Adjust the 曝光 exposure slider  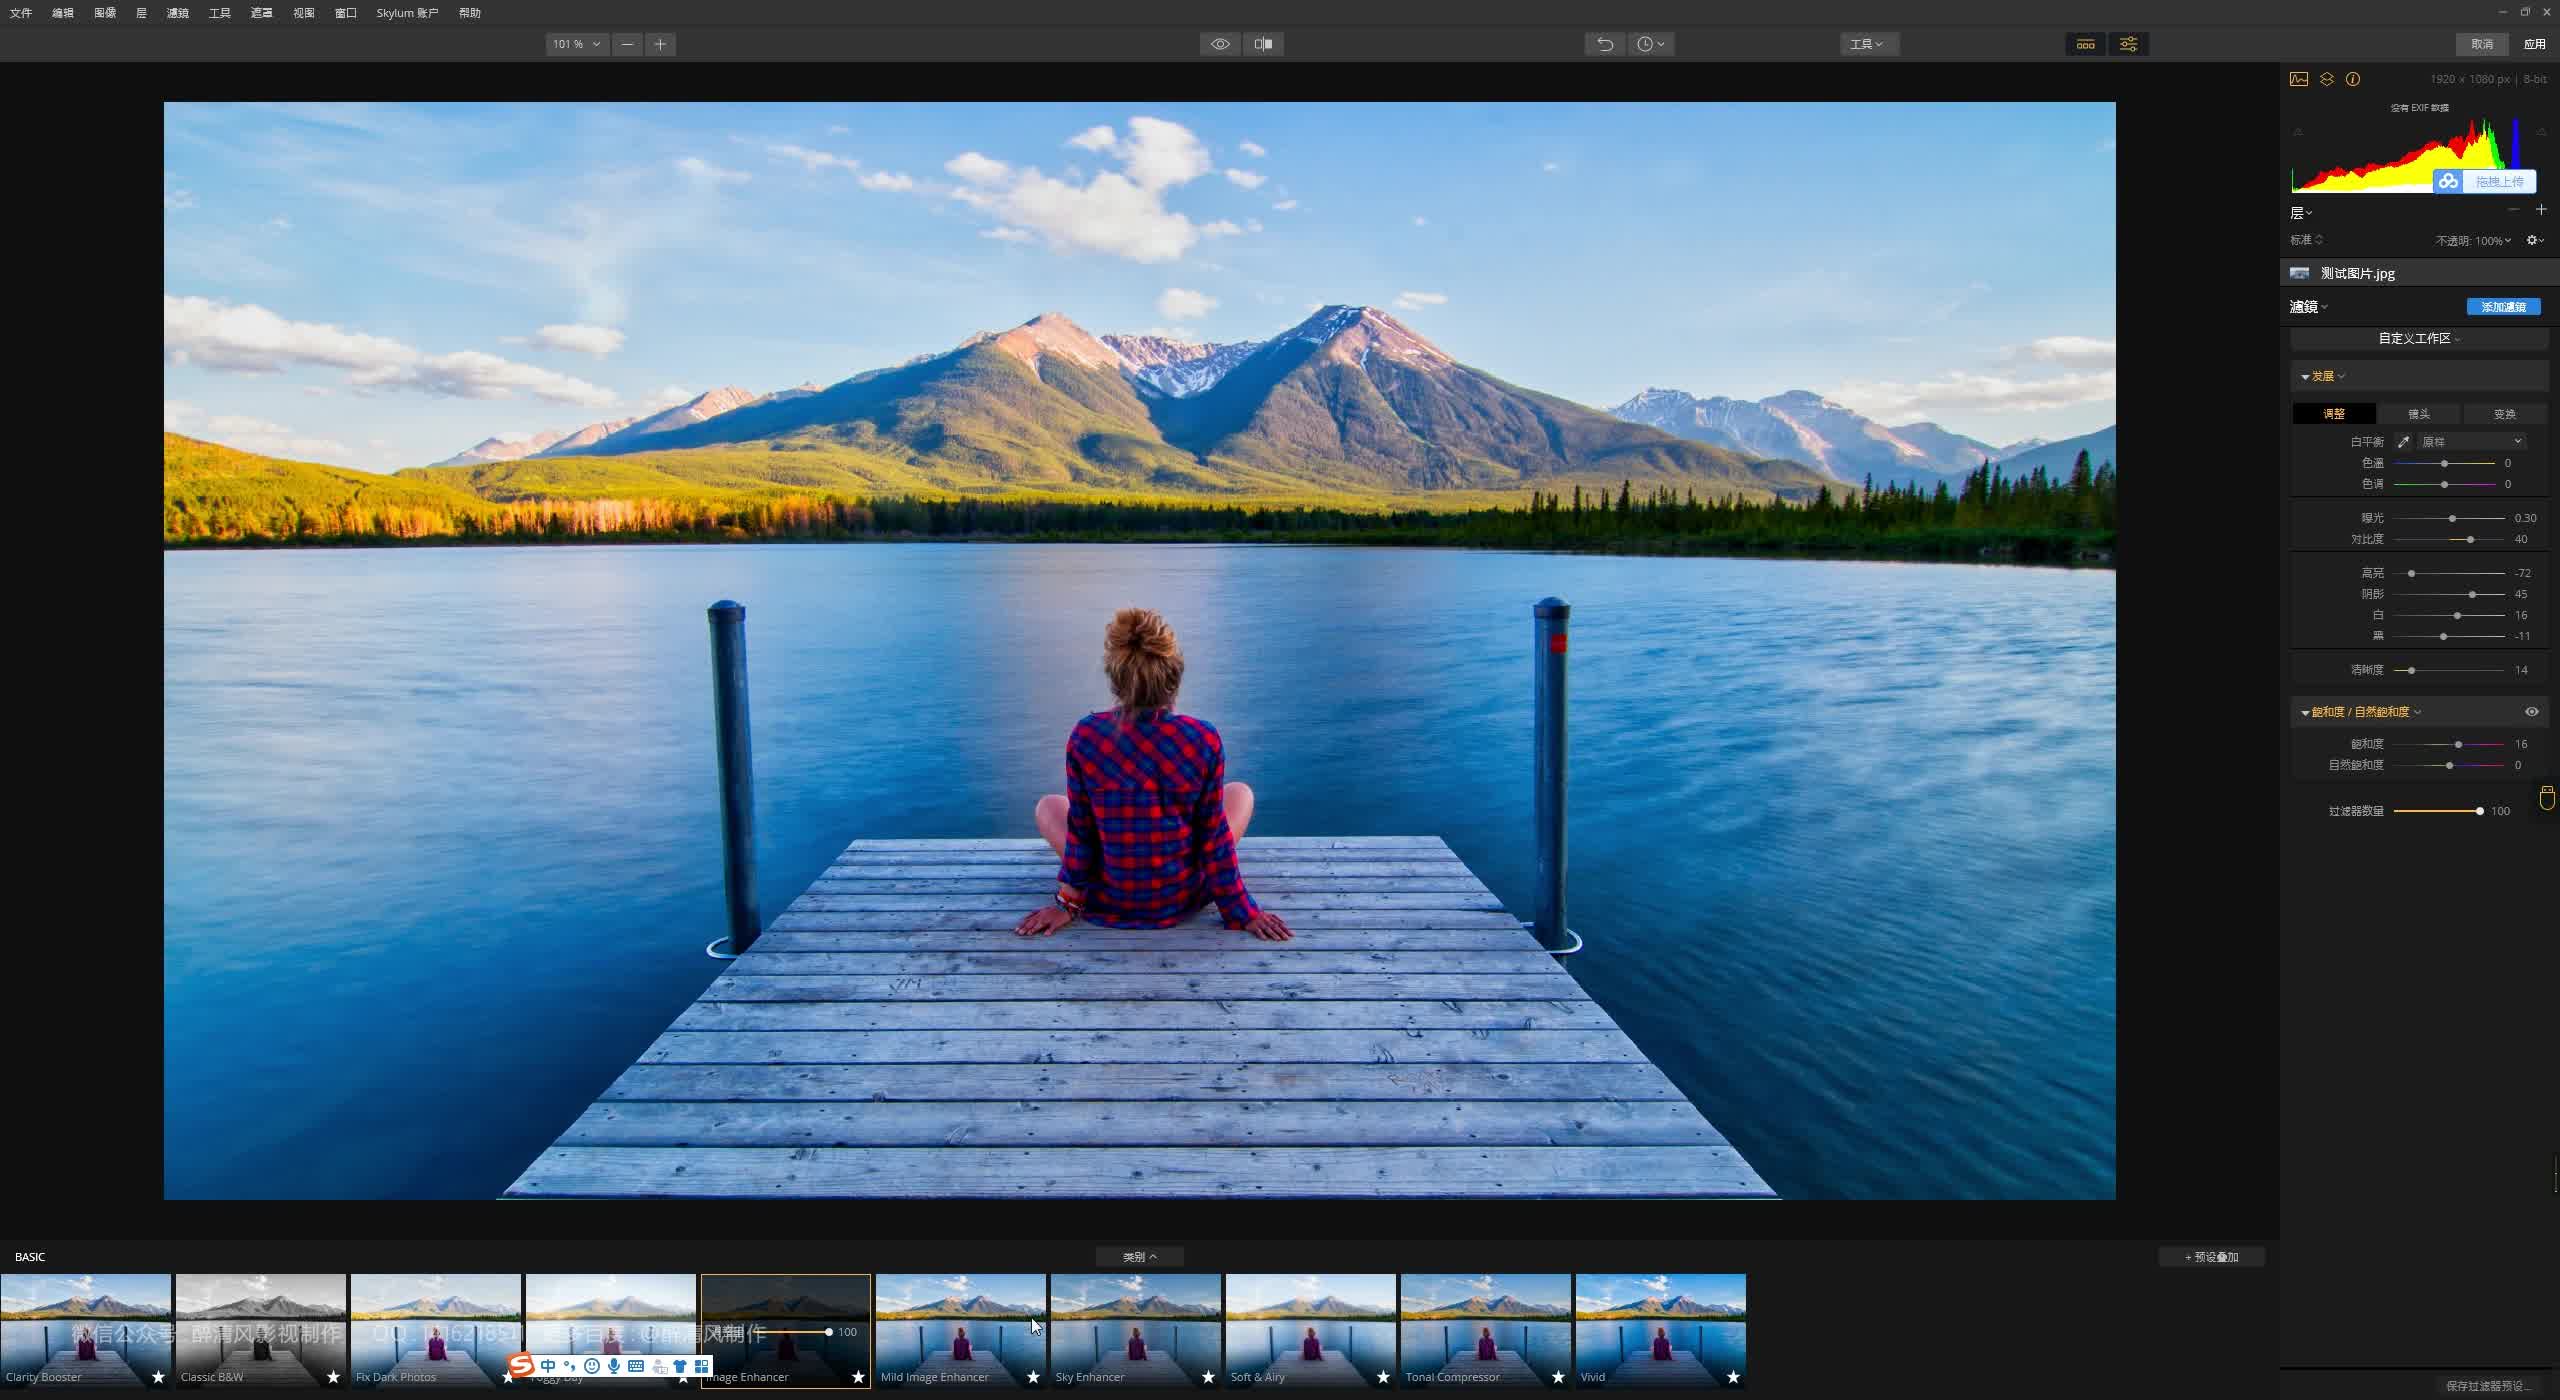point(2452,518)
